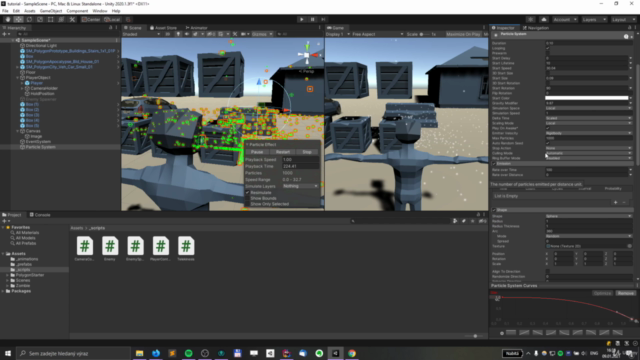Open cloud services icon in top toolbar
Viewport: 640px width, 360px height.
pos(544,19)
